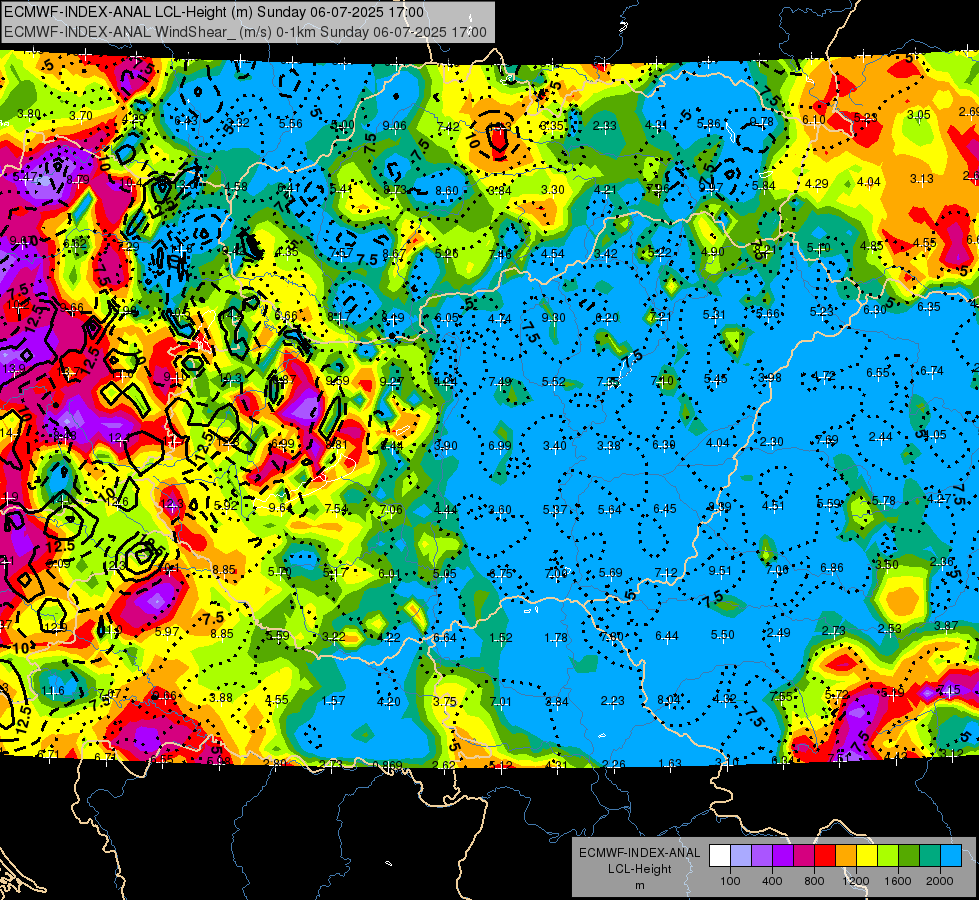Click the wind shear value '9.78'
Viewport: 979px width, 900px height.
click(762, 122)
